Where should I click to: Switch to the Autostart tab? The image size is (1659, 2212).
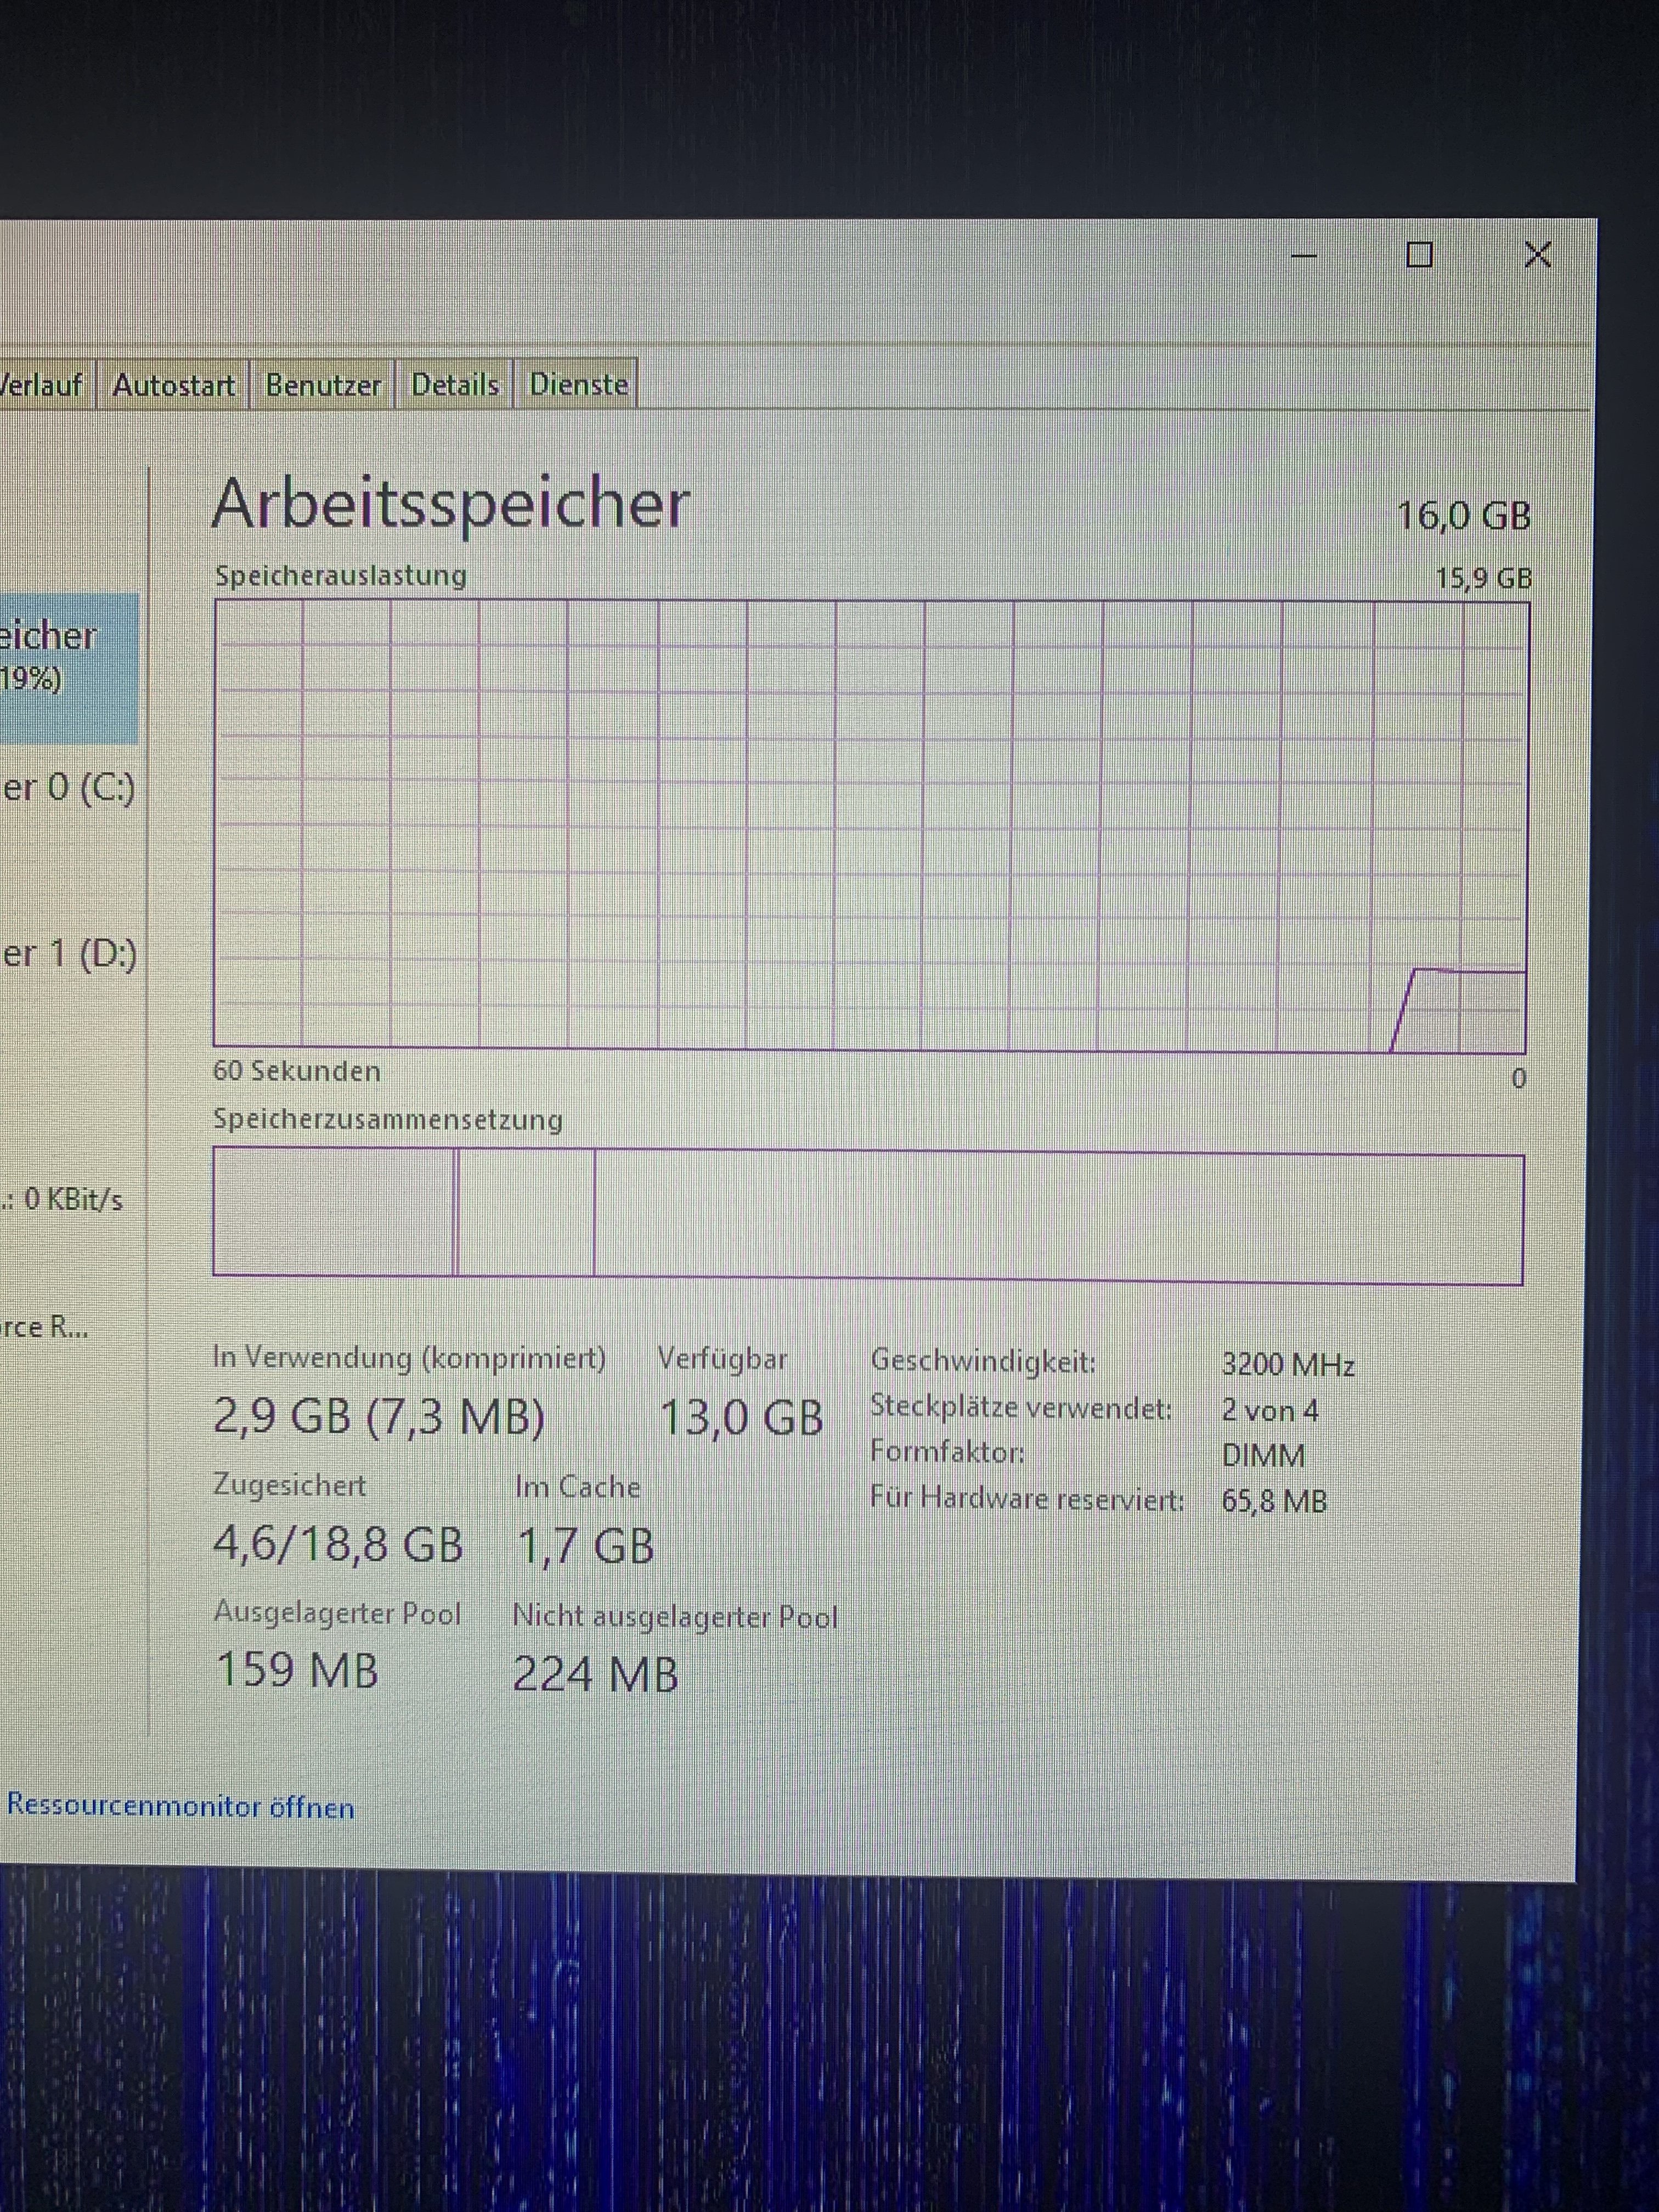tap(173, 385)
